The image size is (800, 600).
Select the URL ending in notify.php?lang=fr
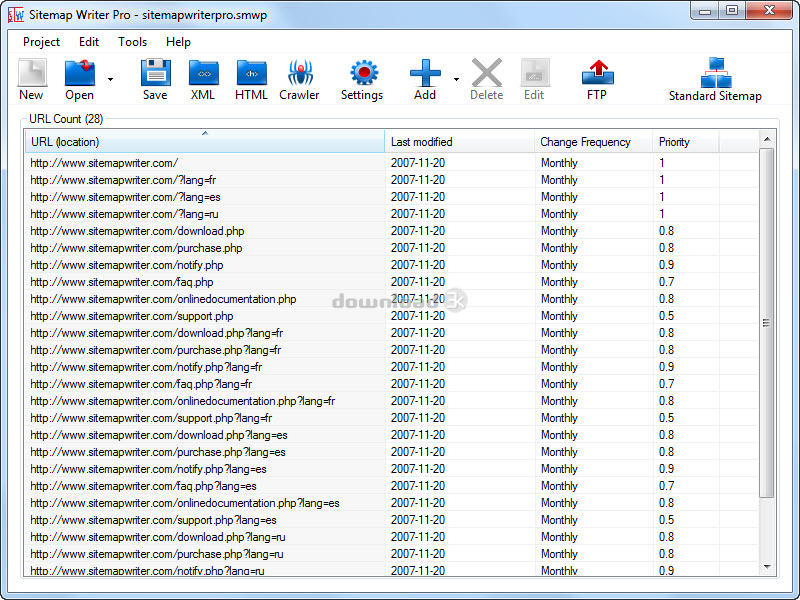pyautogui.click(x=146, y=367)
